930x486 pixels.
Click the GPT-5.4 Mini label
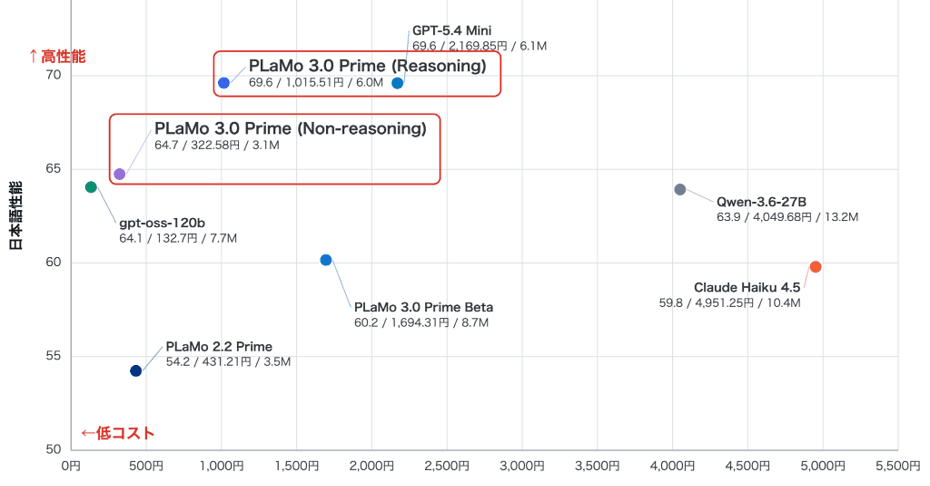click(451, 31)
